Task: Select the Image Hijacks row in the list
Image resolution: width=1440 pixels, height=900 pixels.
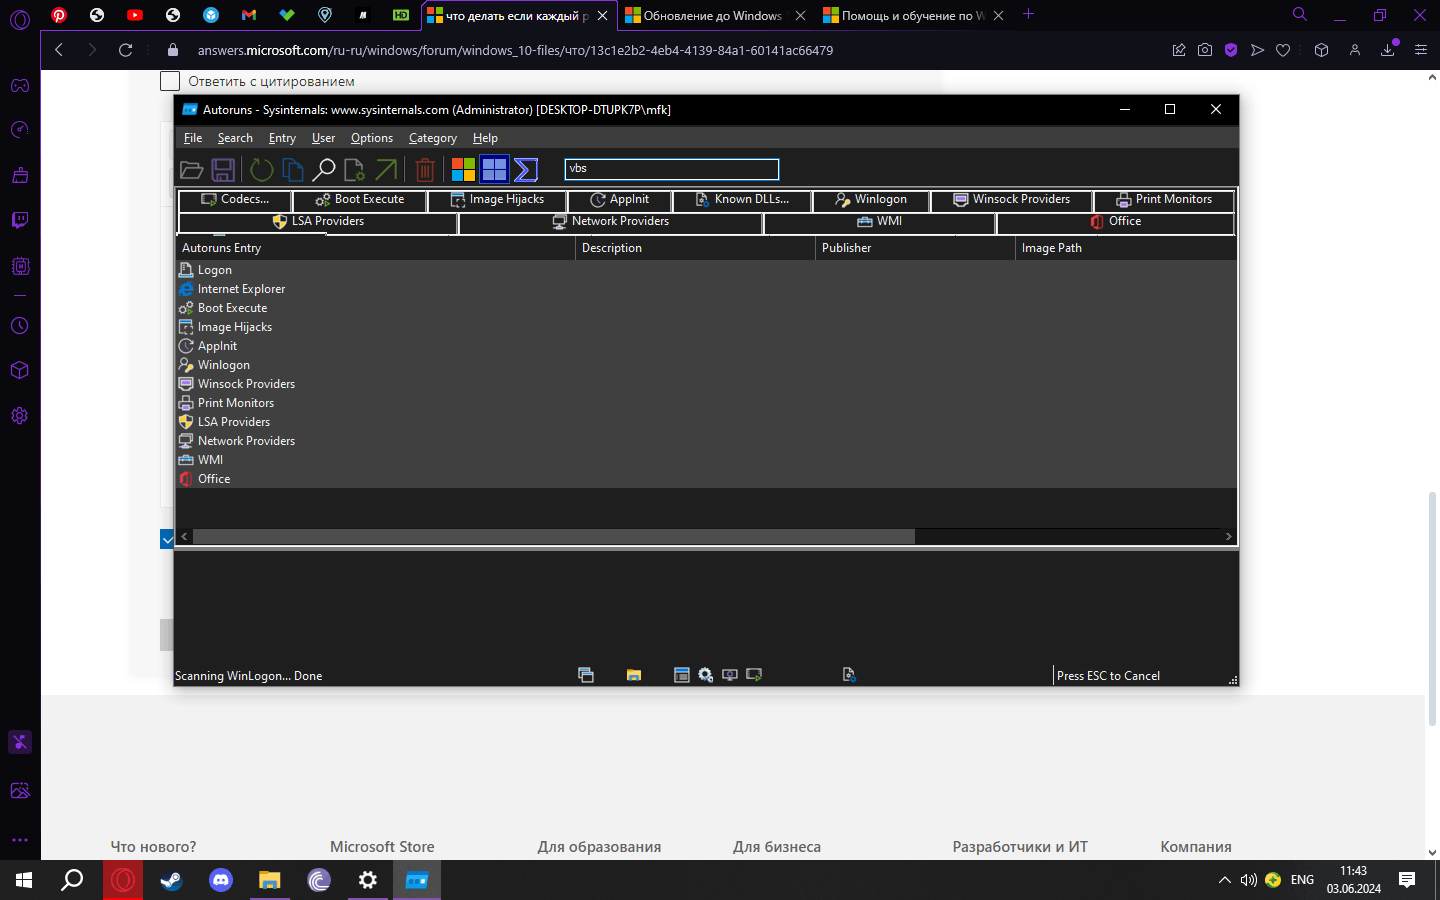Action: (x=706, y=327)
